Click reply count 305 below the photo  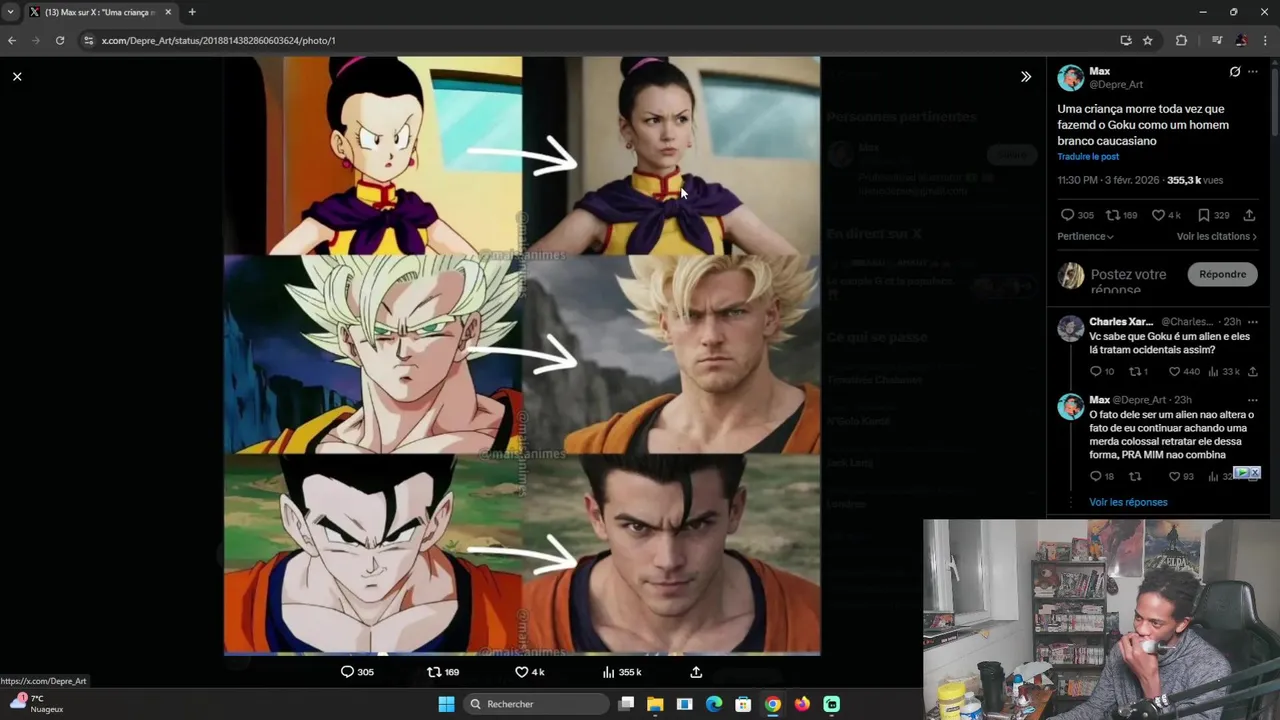coord(357,672)
